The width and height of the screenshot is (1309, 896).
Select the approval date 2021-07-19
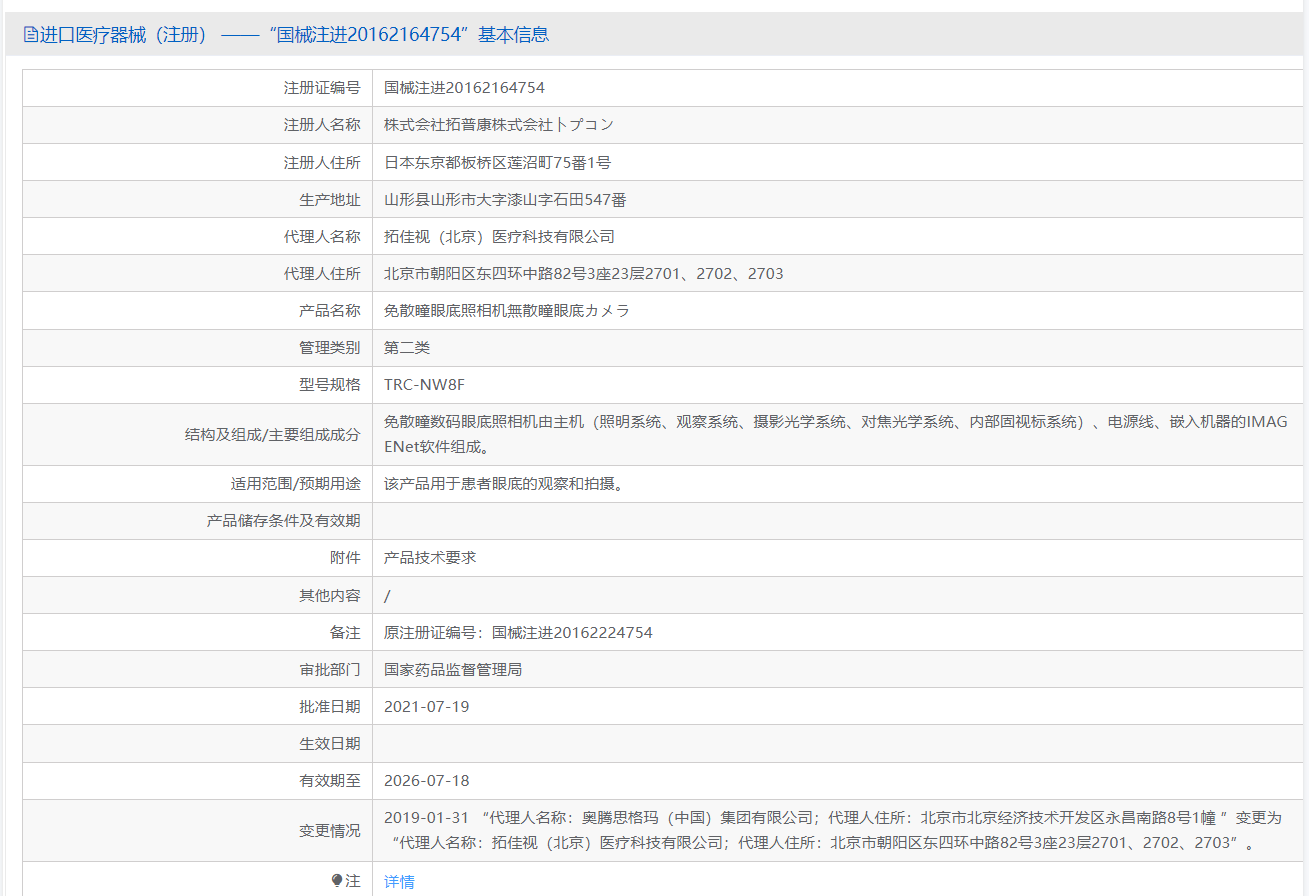pyautogui.click(x=426, y=707)
